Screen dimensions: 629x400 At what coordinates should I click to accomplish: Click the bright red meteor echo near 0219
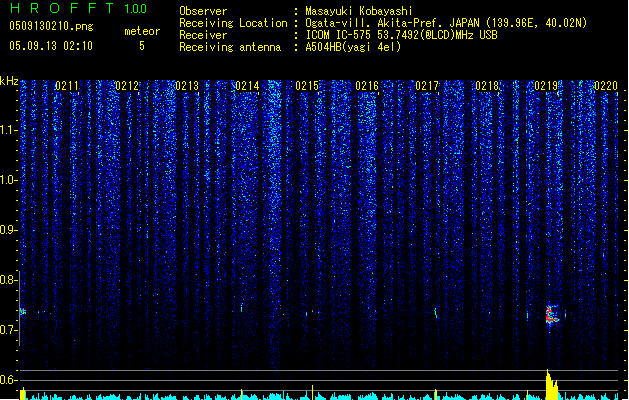click(x=552, y=315)
